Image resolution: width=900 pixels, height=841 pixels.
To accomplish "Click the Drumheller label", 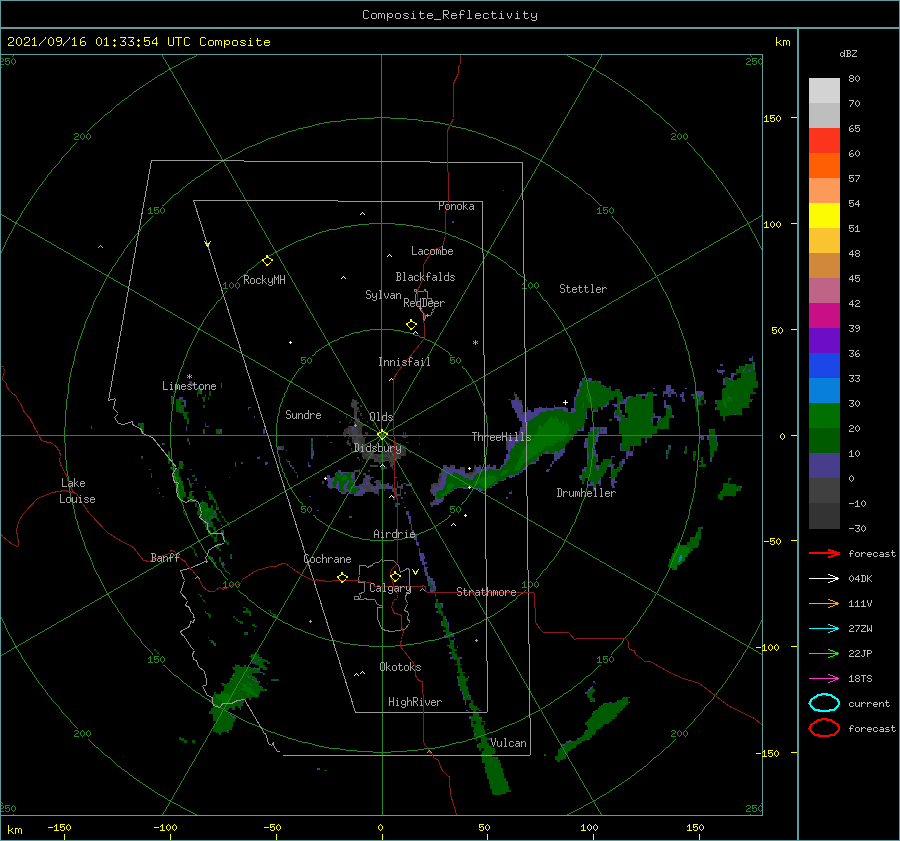I will [586, 493].
